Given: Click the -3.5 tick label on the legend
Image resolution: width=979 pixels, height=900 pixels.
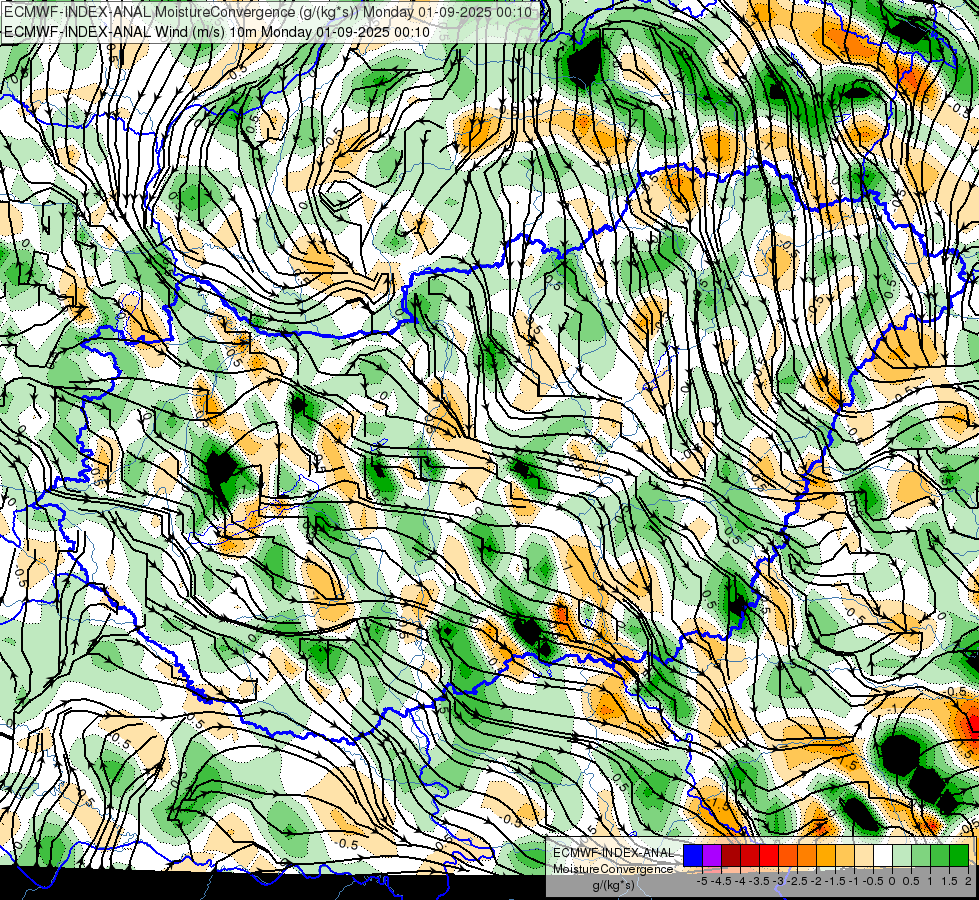Looking at the screenshot, I should tap(760, 881).
